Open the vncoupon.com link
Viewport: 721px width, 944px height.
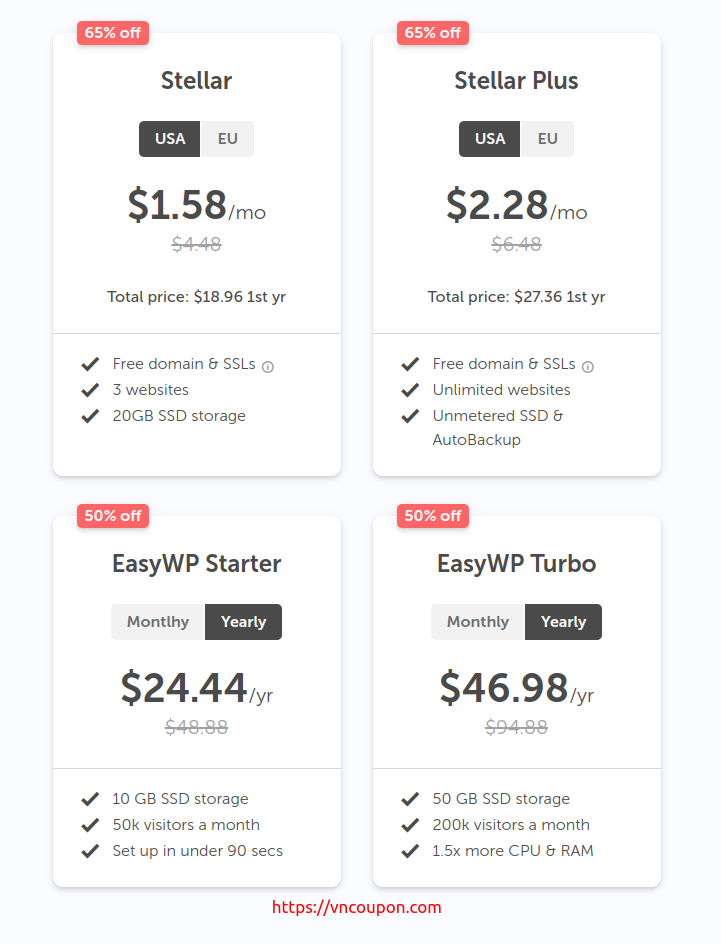click(x=356, y=907)
